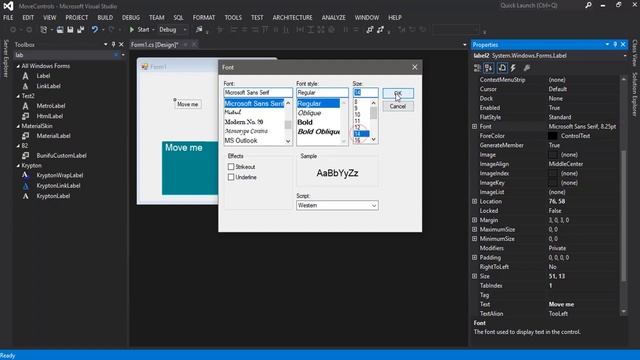Select the Label control in Toolbox

[x=43, y=76]
